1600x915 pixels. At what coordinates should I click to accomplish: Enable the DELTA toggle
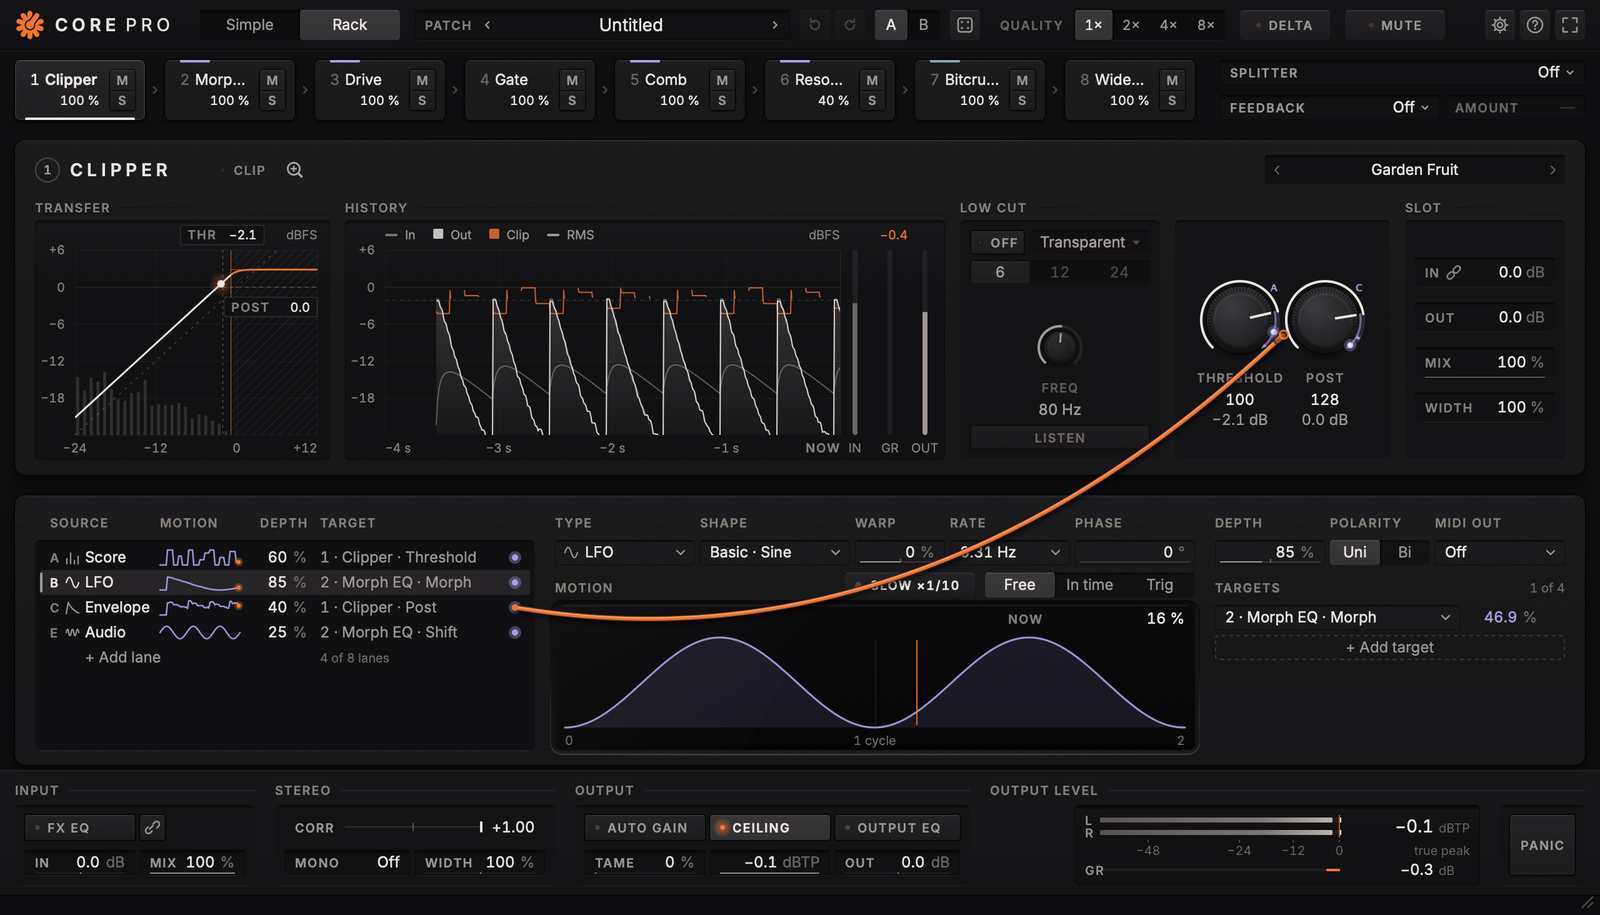(1285, 25)
